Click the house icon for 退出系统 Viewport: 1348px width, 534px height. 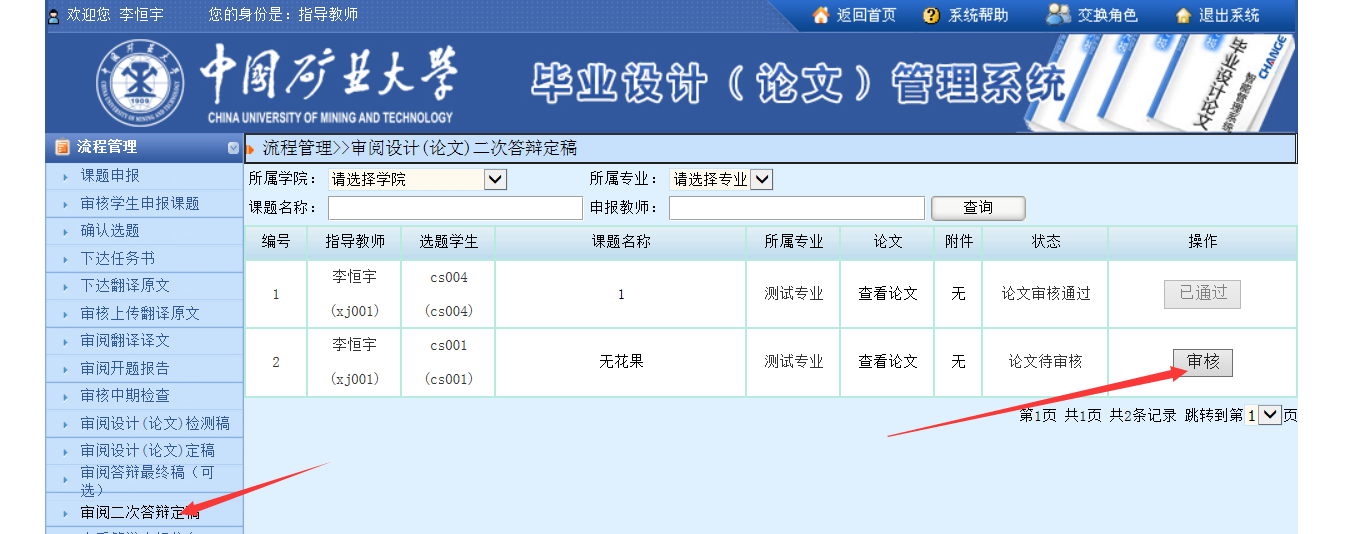[x=1184, y=15]
